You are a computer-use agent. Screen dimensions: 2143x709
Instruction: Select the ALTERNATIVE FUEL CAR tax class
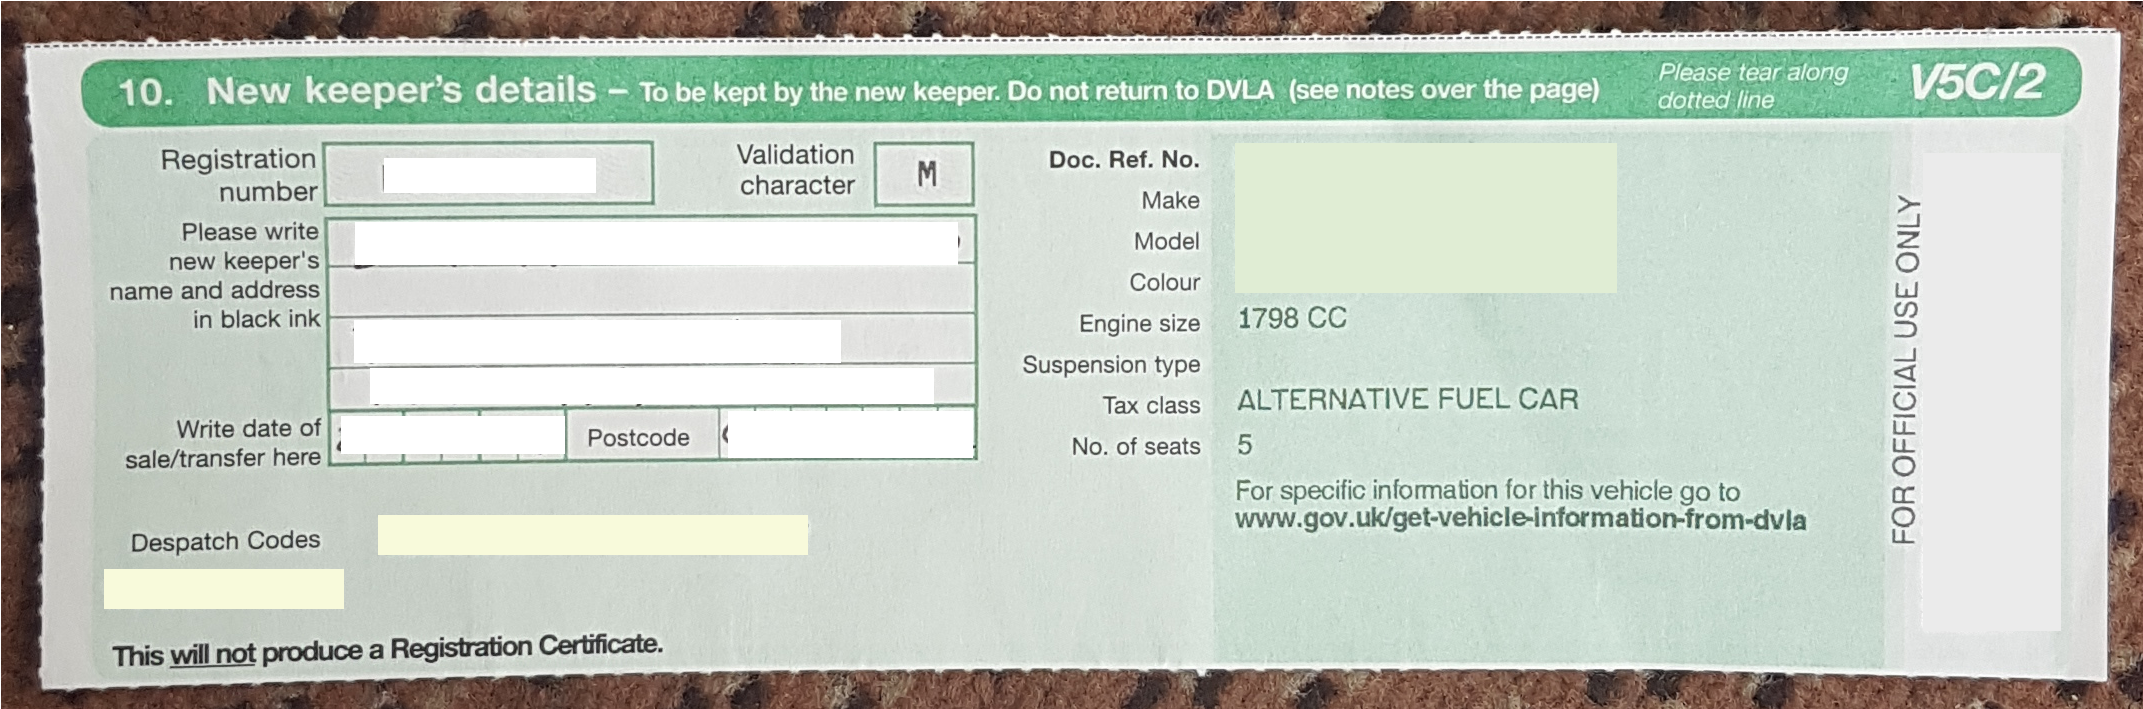[x=1407, y=400]
